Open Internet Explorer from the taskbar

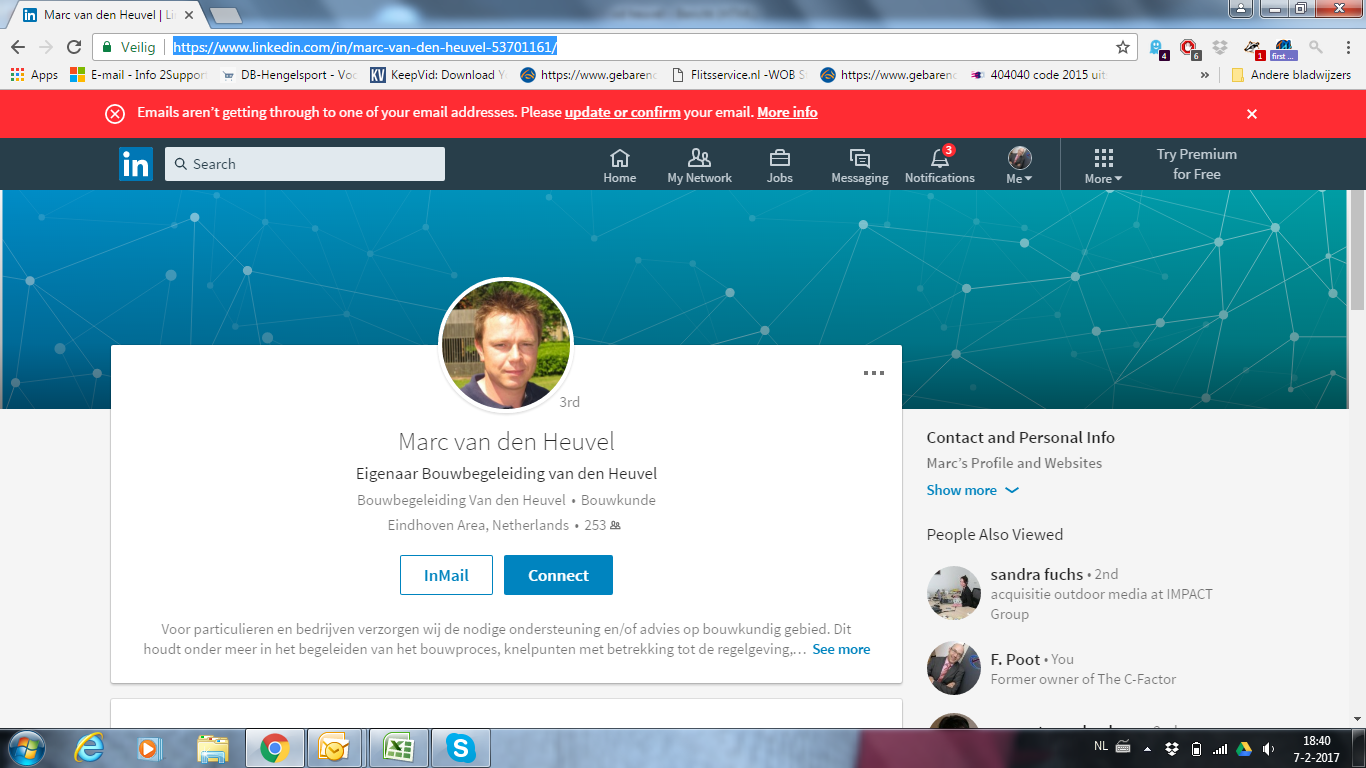pos(90,748)
